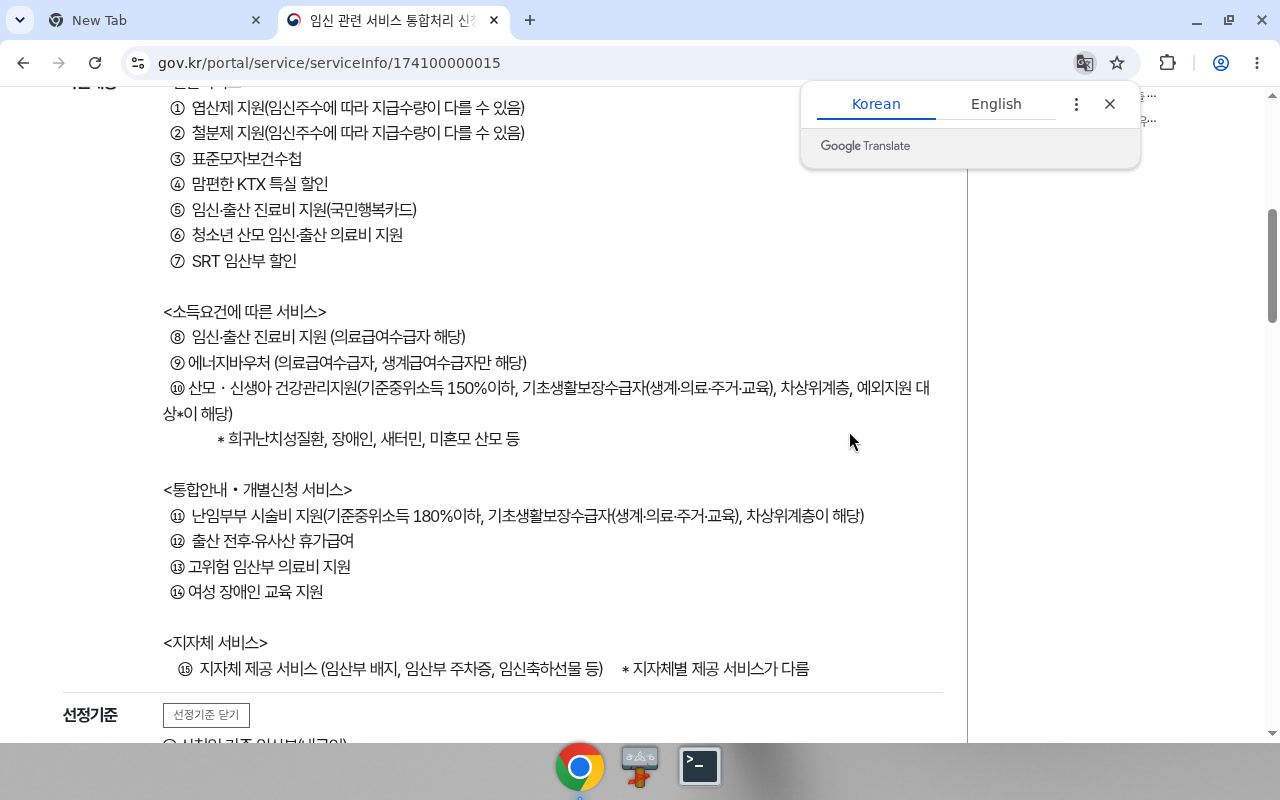This screenshot has width=1280, height=800.
Task: Focus the gov.kr address bar URL
Action: 329,63
